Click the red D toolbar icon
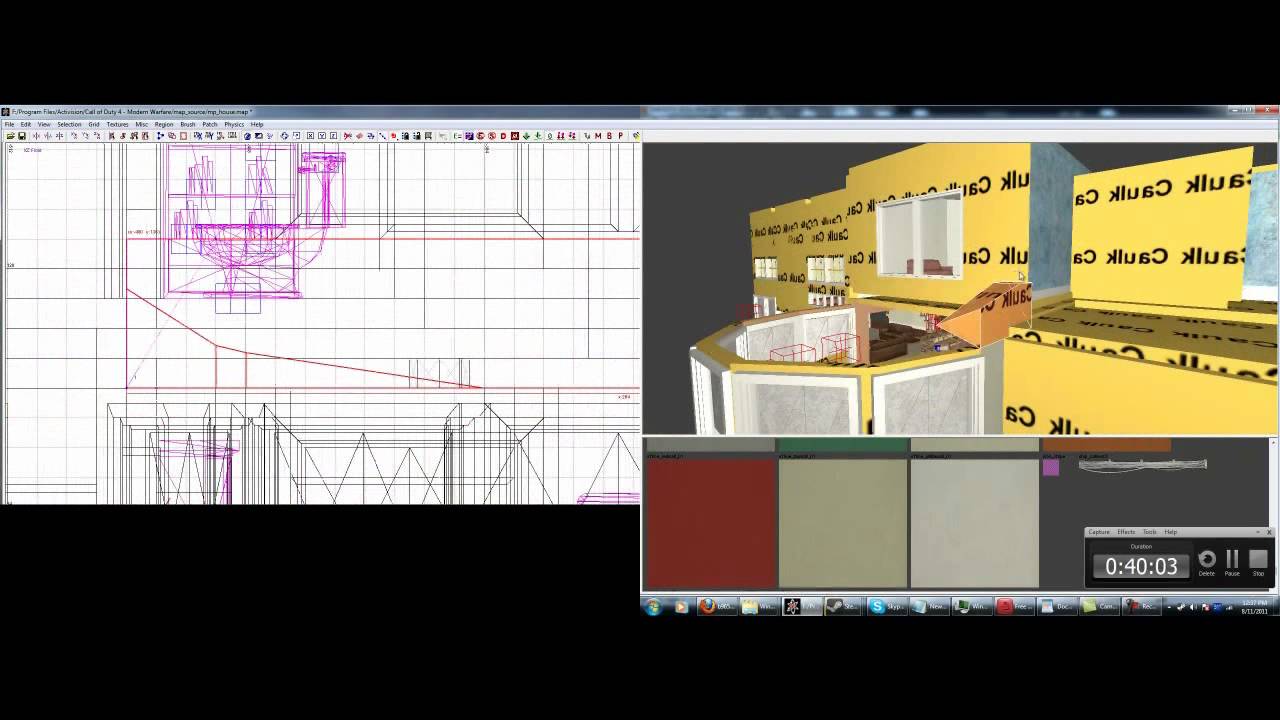 pos(504,136)
